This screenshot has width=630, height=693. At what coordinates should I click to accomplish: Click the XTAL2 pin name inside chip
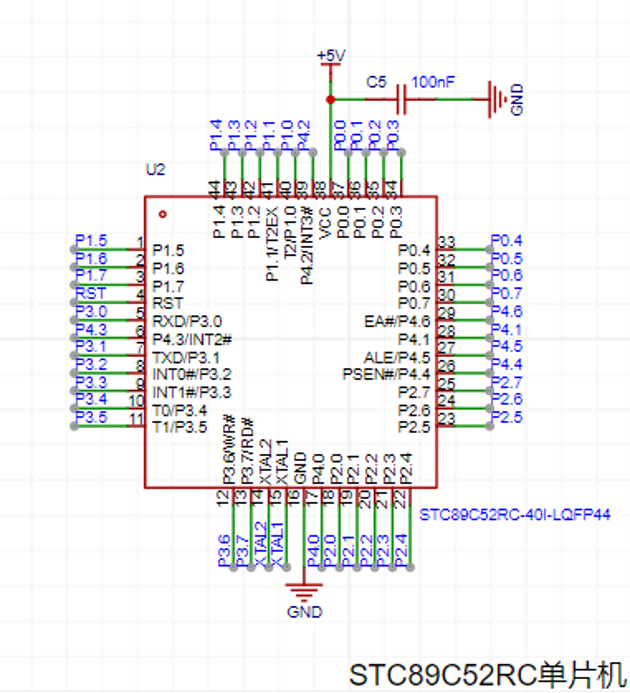click(264, 461)
